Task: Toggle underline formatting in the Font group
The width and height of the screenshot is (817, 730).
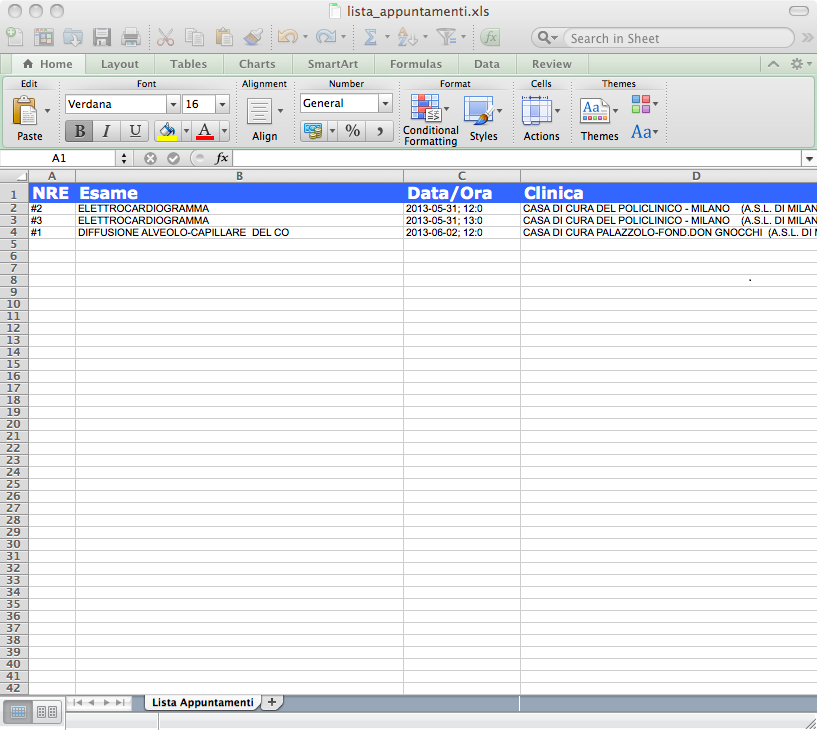Action: 133,131
